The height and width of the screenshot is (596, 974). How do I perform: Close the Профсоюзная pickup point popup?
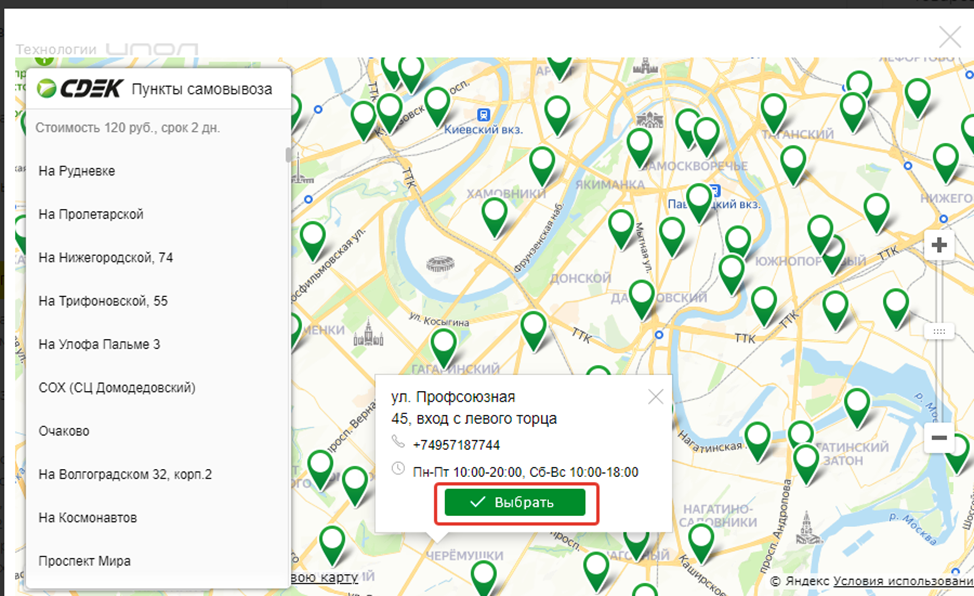click(x=656, y=396)
